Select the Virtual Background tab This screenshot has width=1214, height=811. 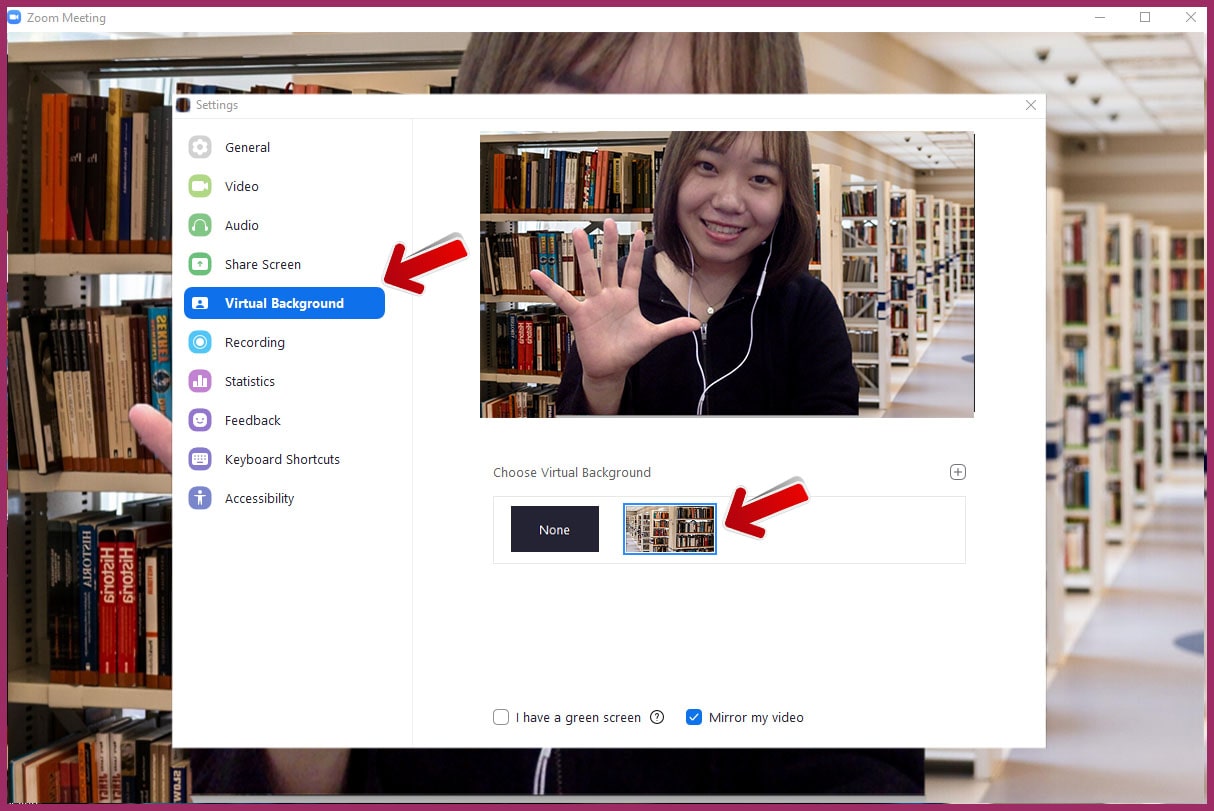click(284, 303)
